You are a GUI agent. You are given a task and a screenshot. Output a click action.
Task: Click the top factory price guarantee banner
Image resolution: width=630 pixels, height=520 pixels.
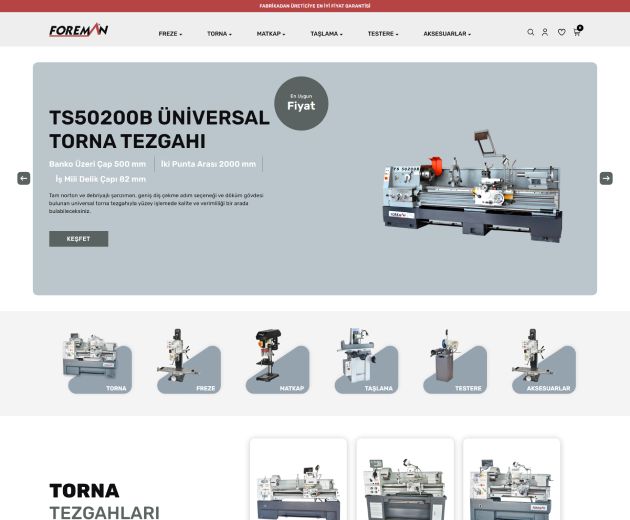point(315,6)
